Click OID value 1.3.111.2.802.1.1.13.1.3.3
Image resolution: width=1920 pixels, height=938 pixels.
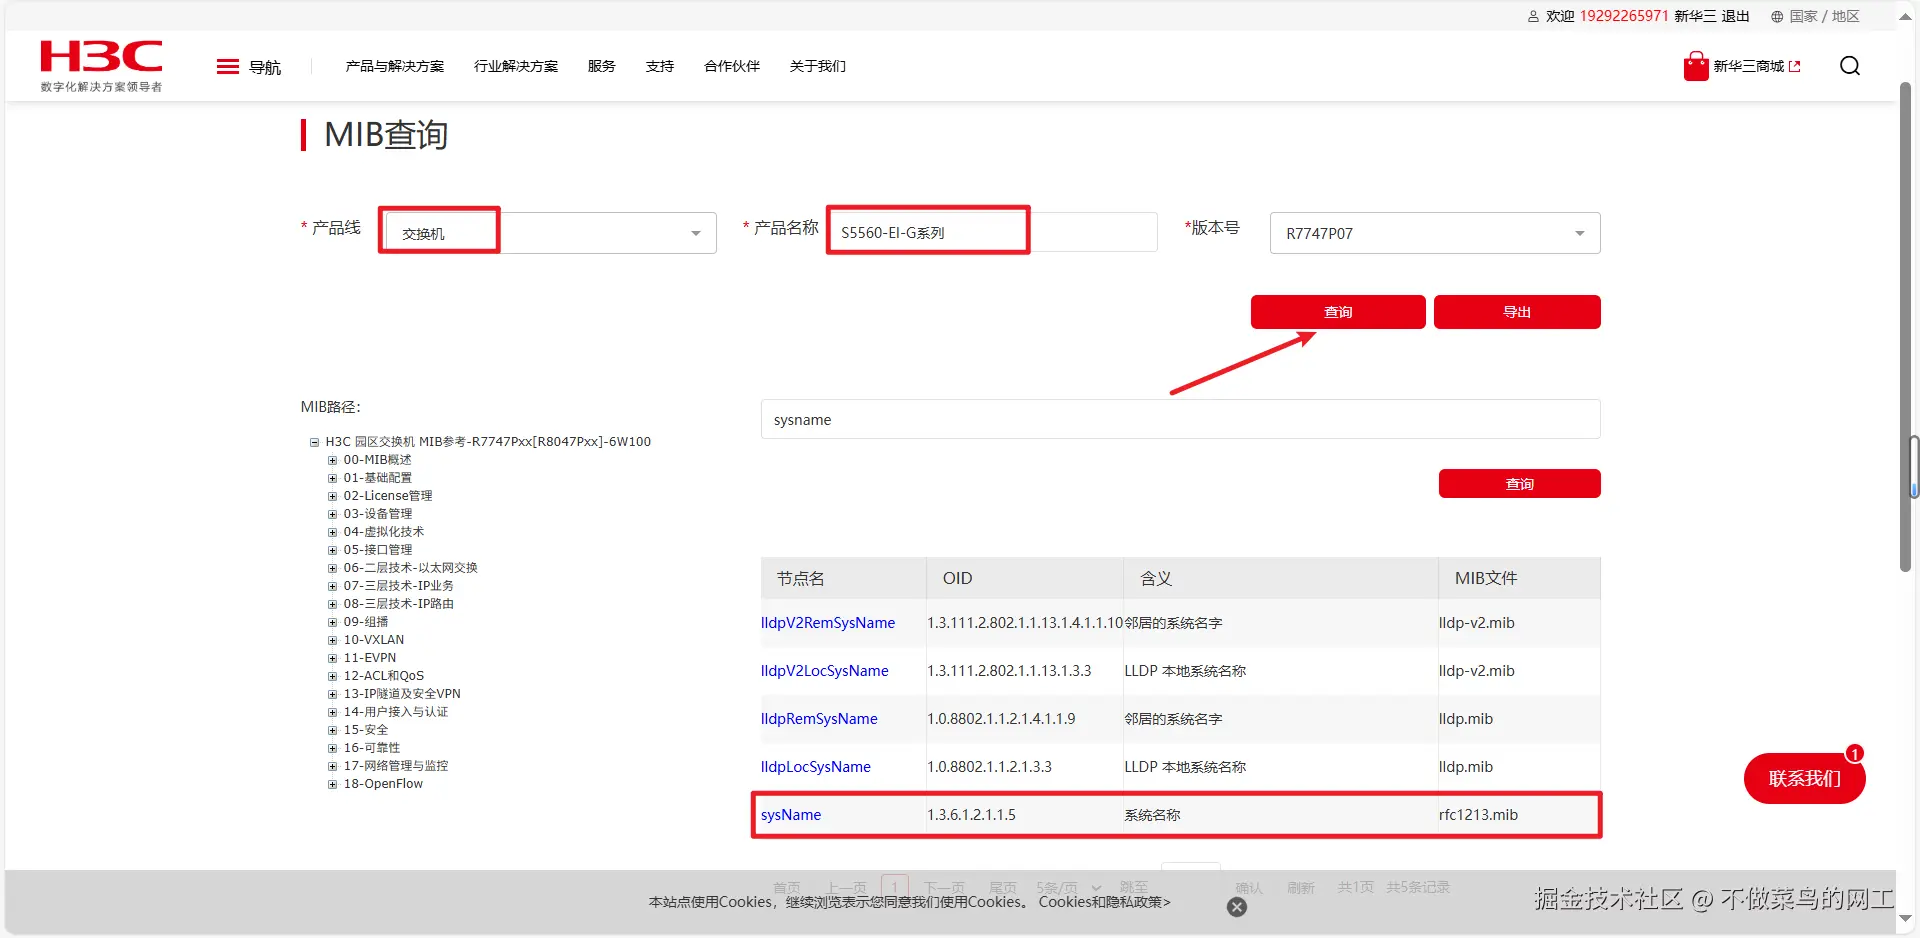tap(1009, 671)
